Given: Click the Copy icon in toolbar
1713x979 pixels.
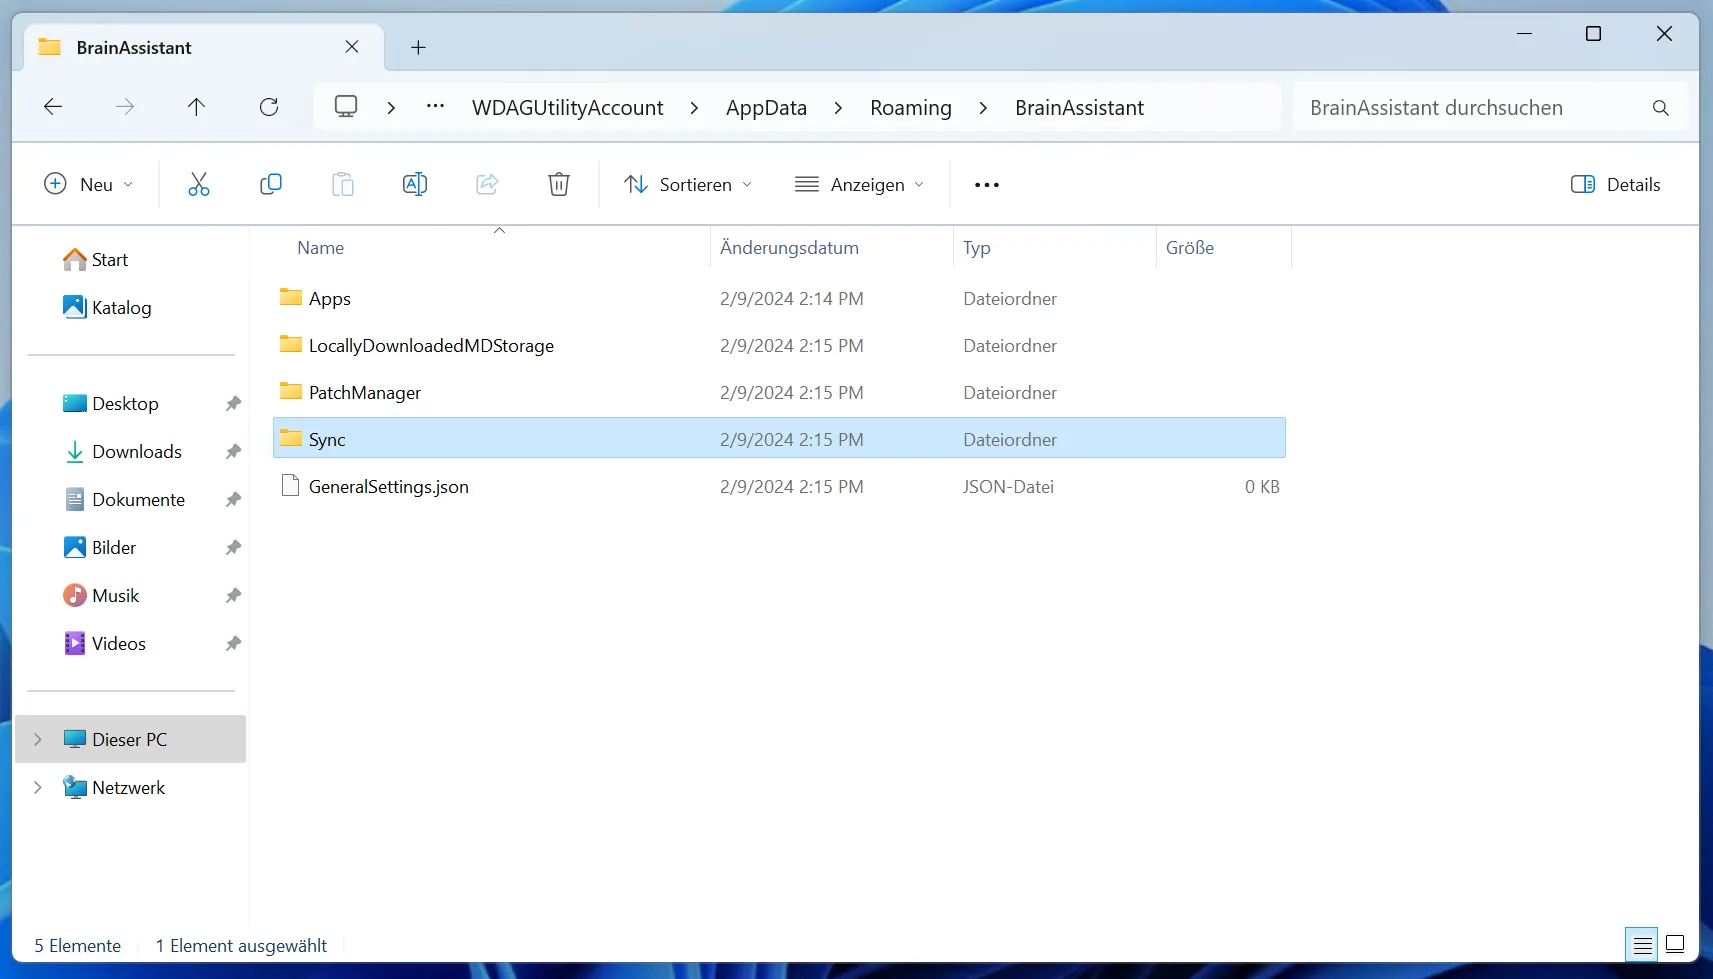Looking at the screenshot, I should (x=271, y=184).
